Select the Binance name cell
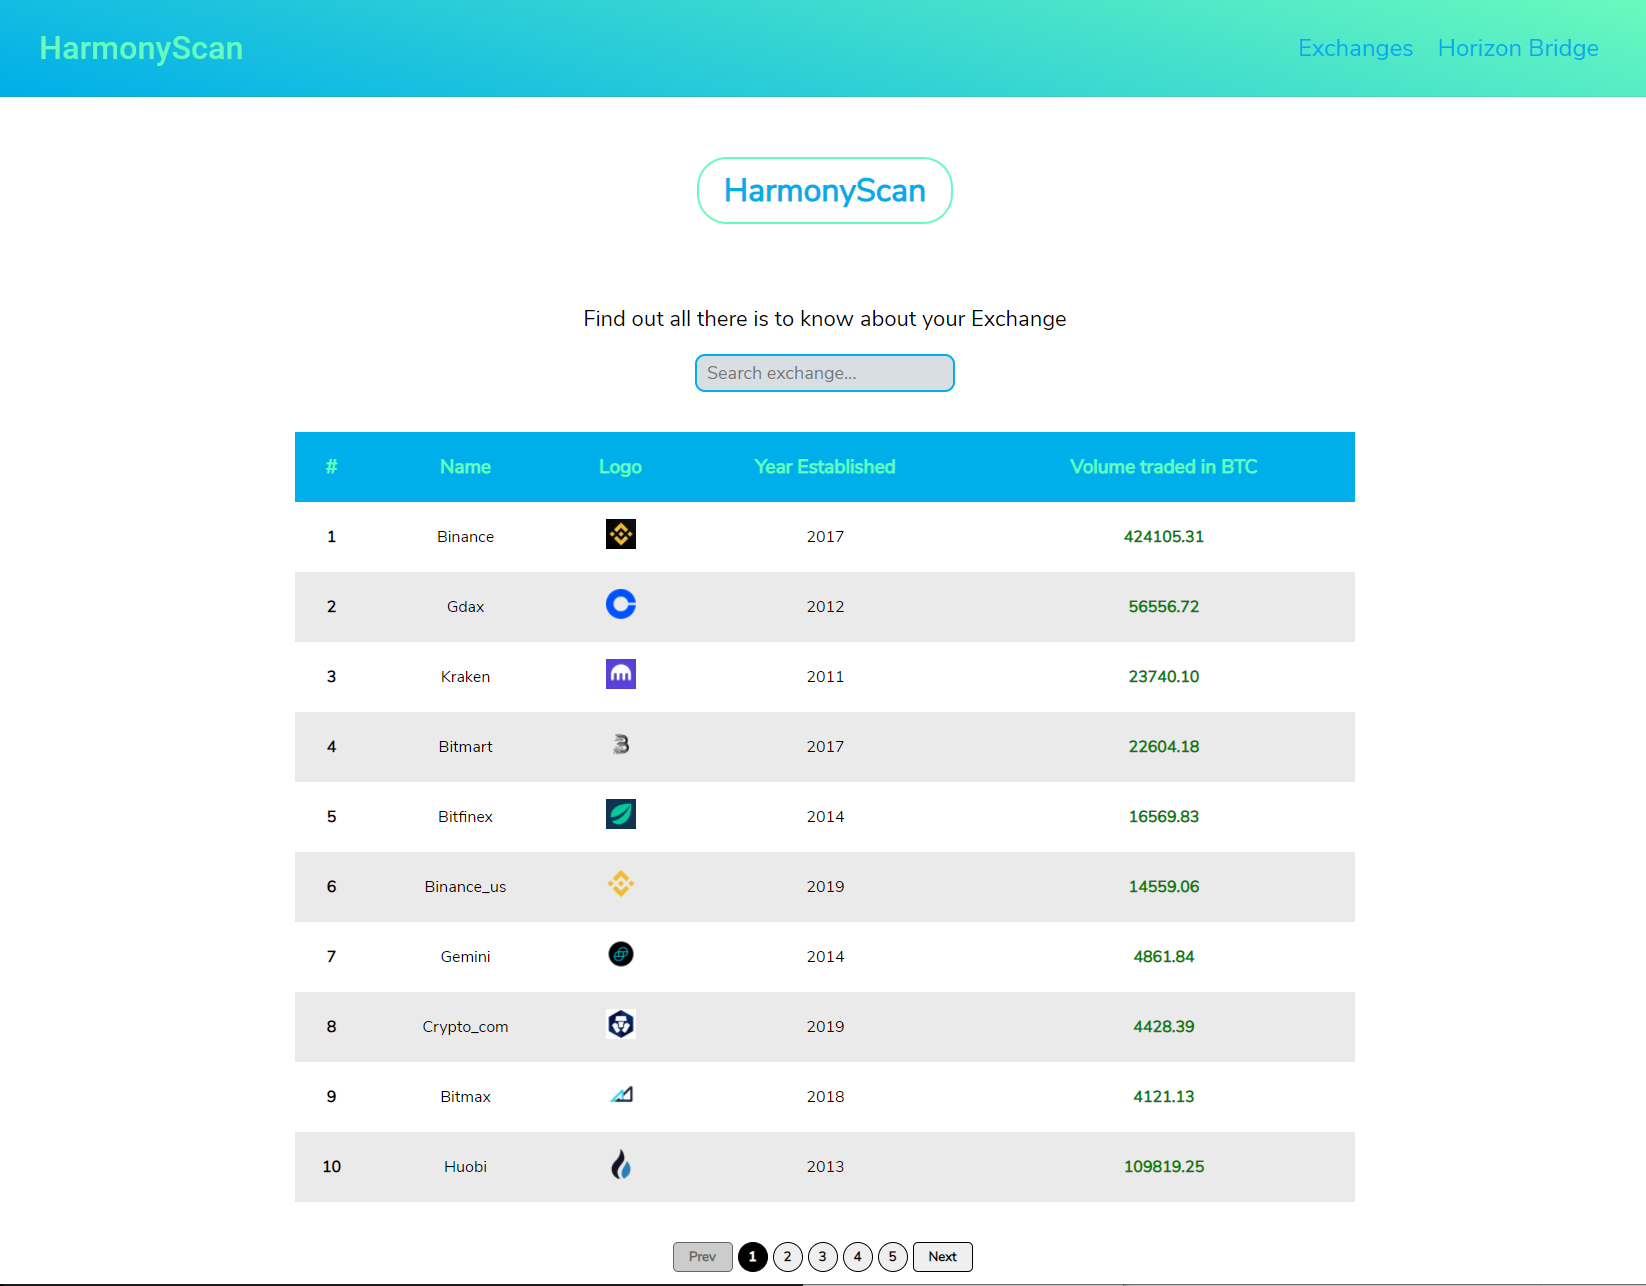Screen dimensions: 1646x1286 (465, 537)
